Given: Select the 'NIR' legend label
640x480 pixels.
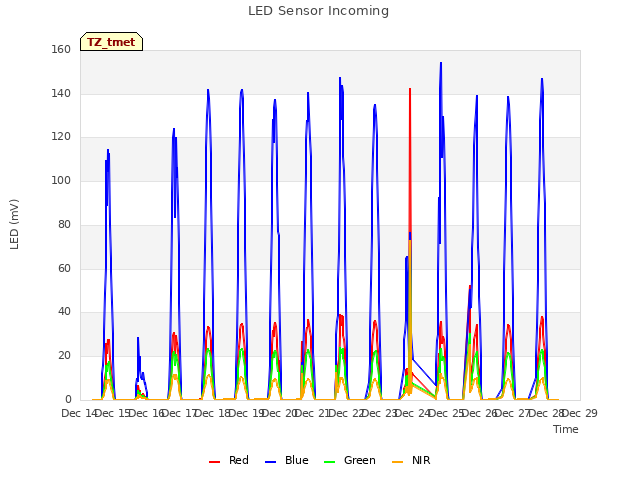Looking at the screenshot, I should coord(421,460).
